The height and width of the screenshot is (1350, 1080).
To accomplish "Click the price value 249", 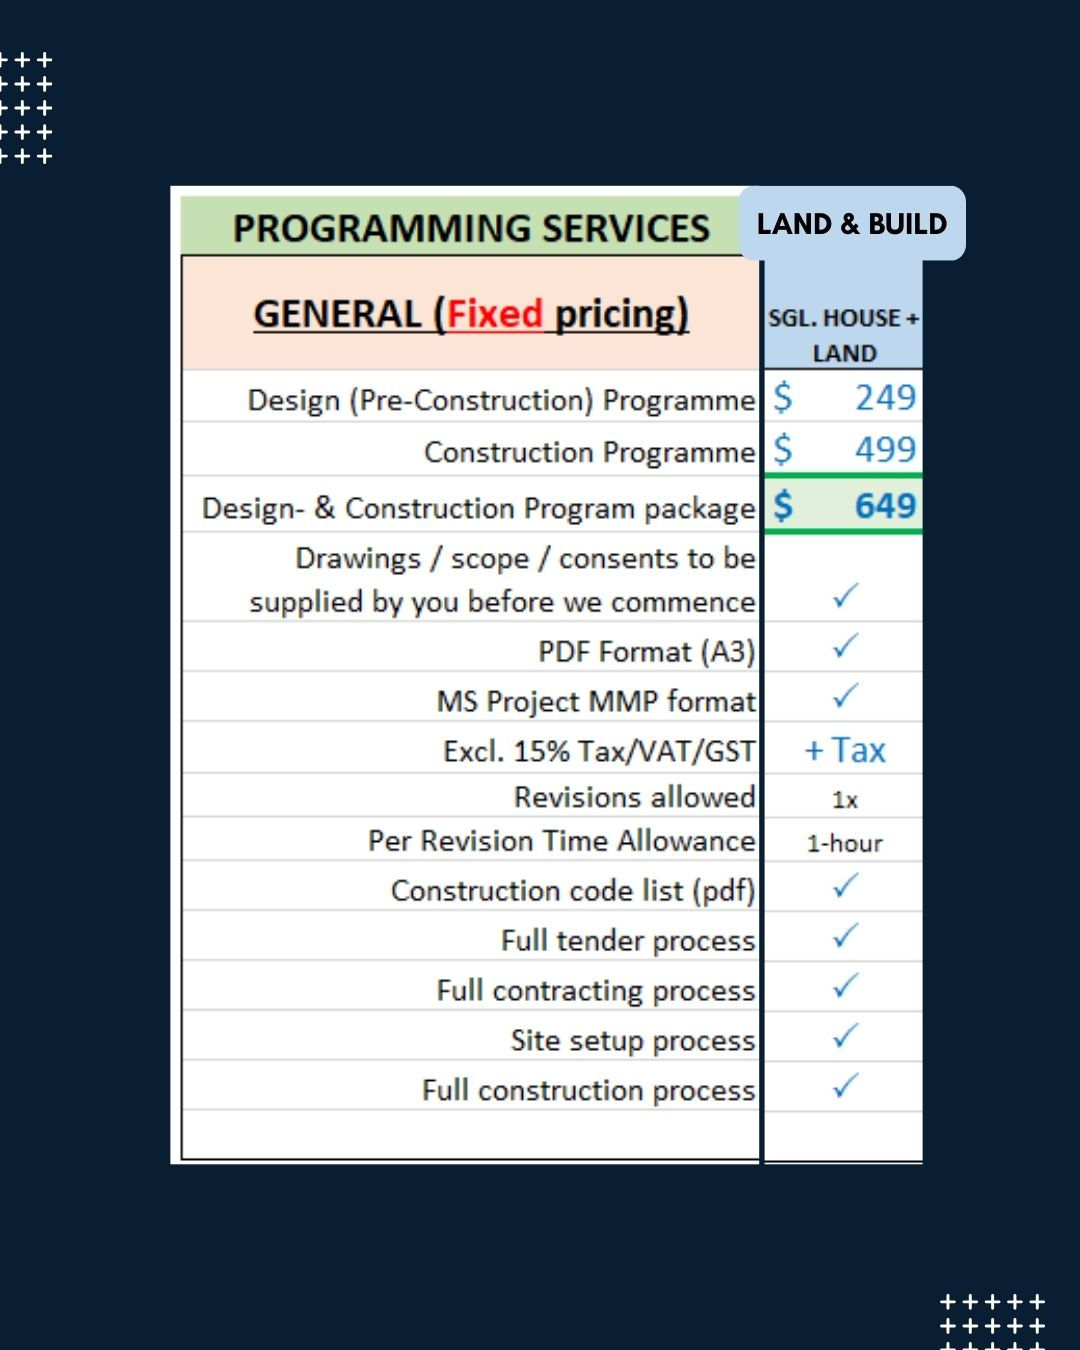I will pos(885,398).
